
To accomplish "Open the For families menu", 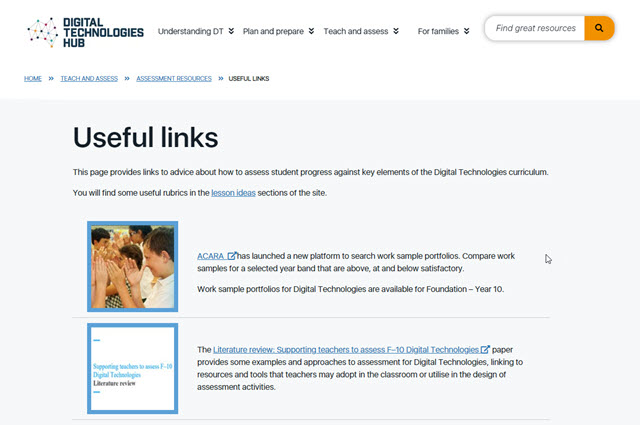I will point(438,31).
